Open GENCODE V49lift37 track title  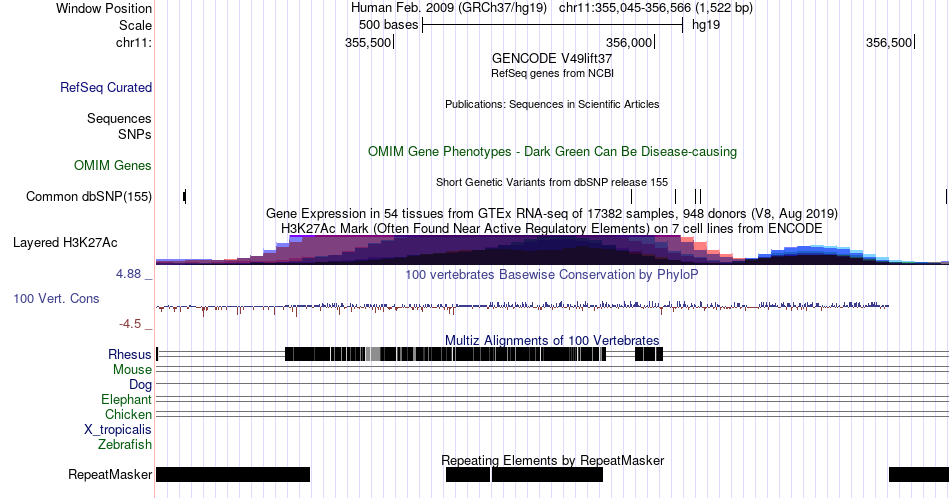[552, 59]
